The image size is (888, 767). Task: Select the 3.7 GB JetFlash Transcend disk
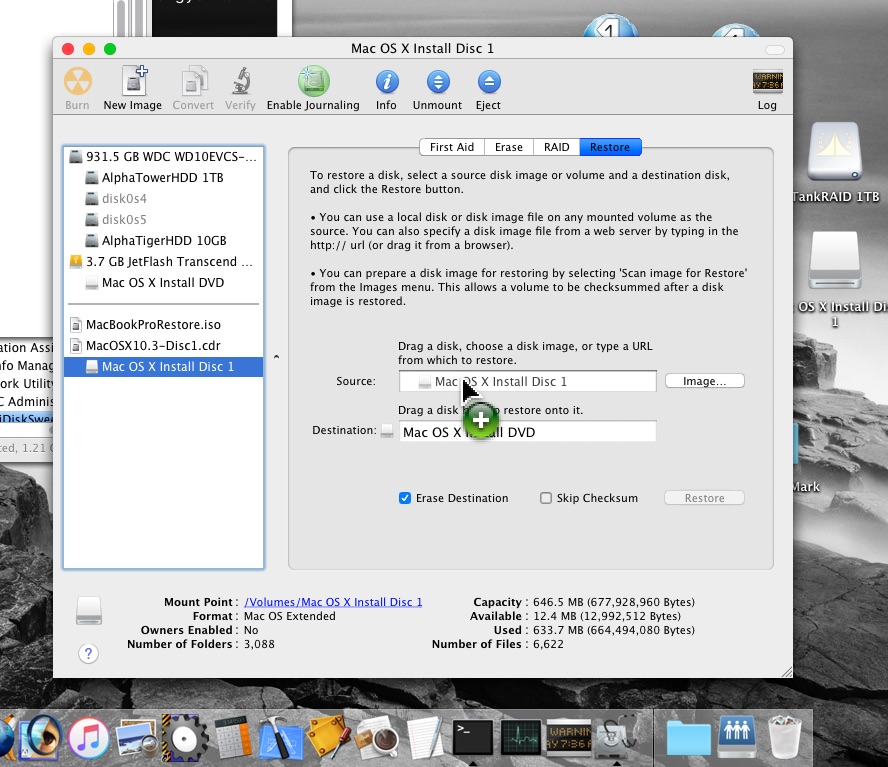[163, 261]
